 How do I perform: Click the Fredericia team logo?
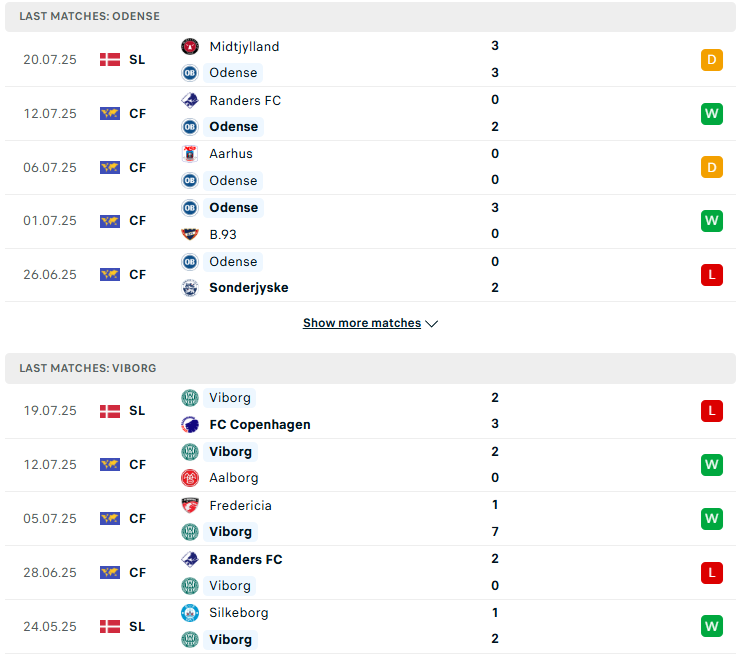tap(190, 506)
